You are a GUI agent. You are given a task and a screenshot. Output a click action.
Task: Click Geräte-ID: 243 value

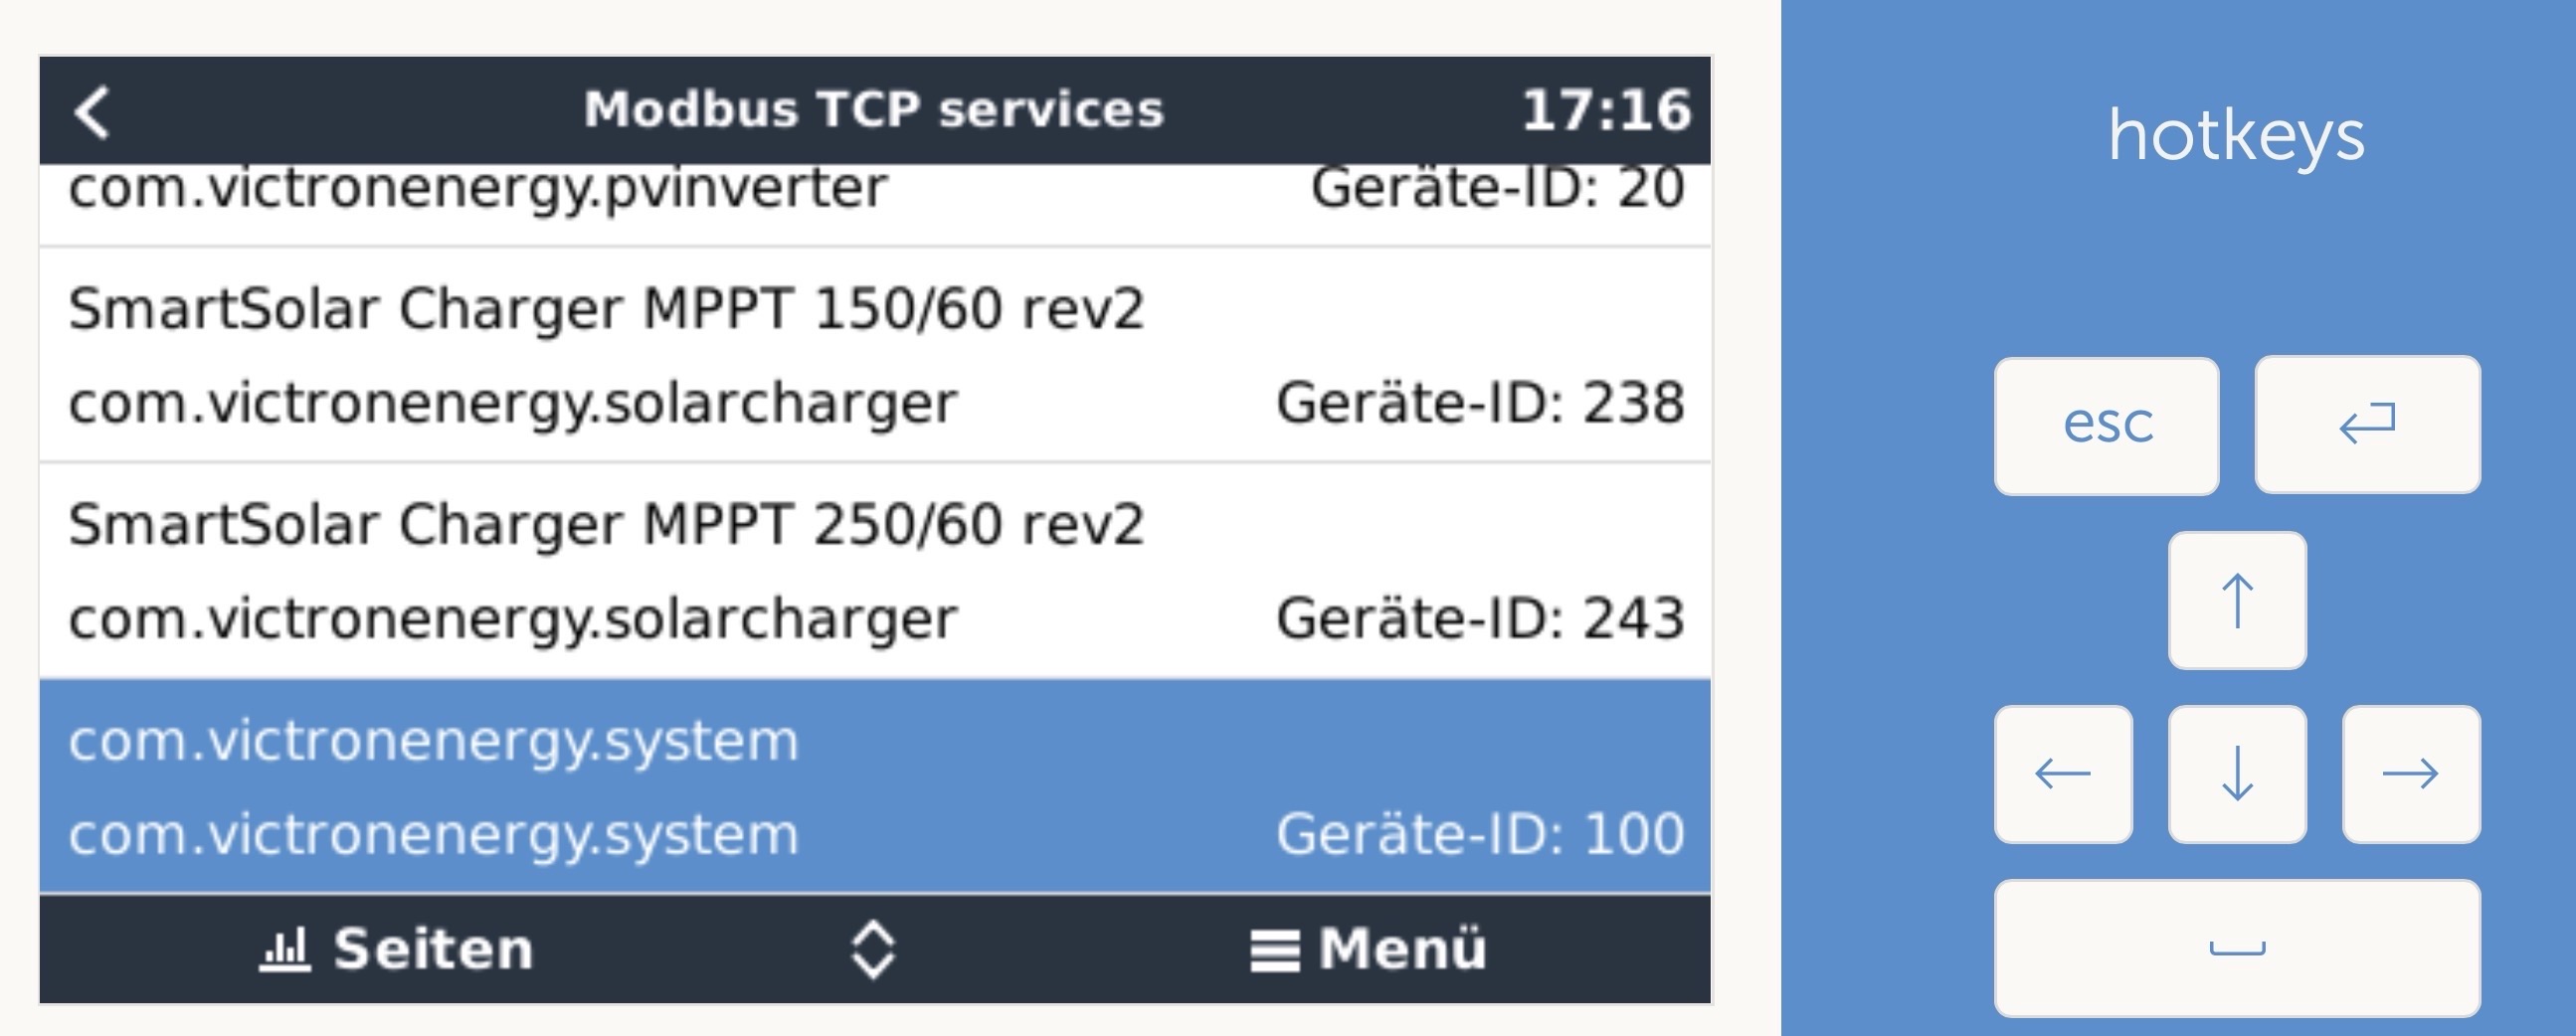pos(1480,618)
